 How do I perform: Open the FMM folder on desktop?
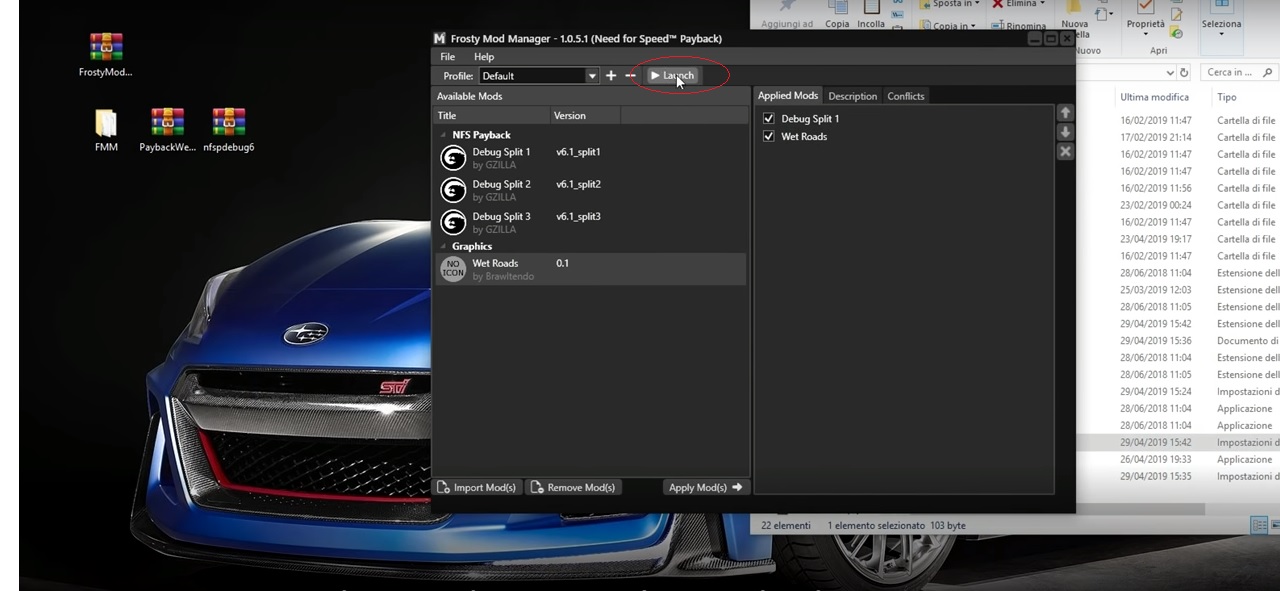[x=106, y=123]
